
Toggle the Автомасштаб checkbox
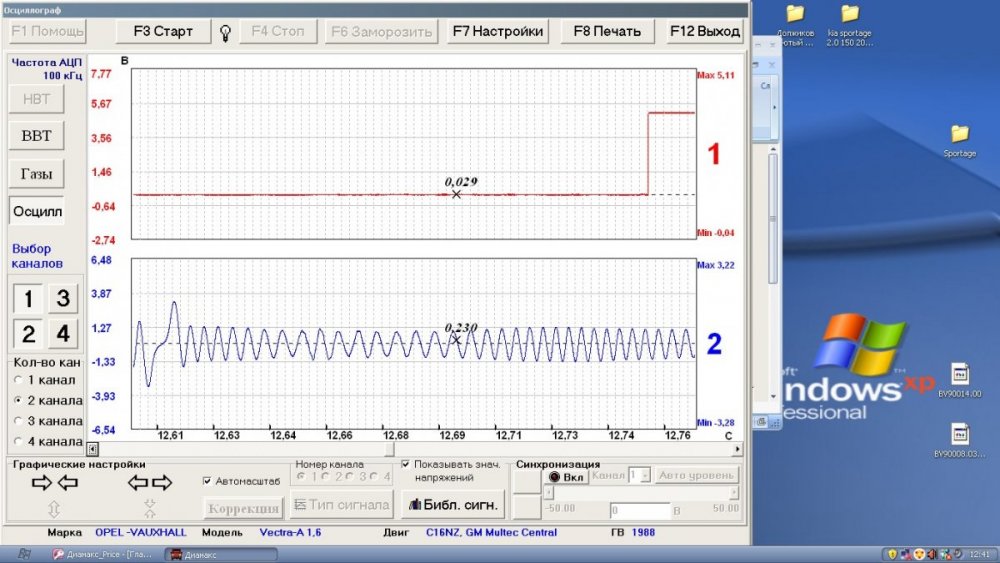point(208,480)
